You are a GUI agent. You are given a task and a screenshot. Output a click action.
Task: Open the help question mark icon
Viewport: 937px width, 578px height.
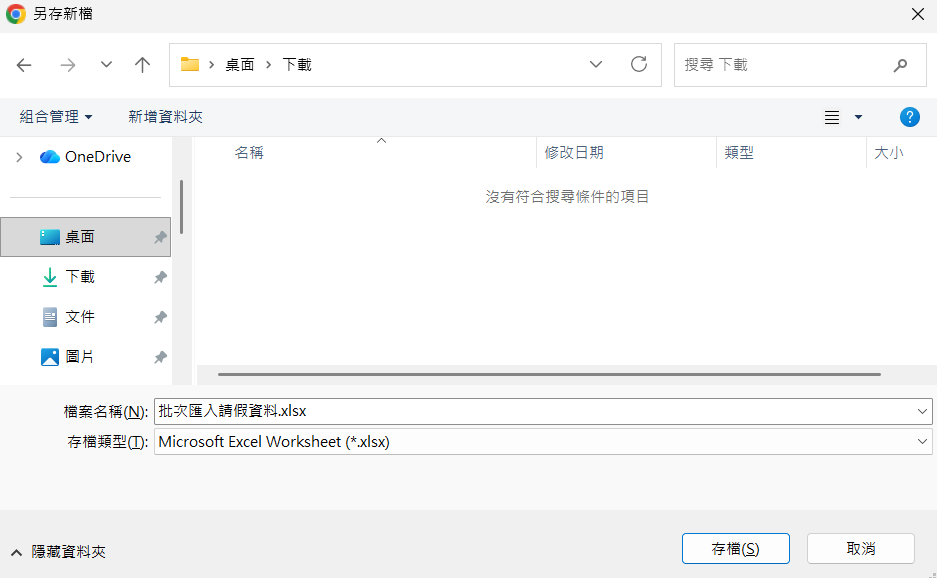[x=909, y=117]
